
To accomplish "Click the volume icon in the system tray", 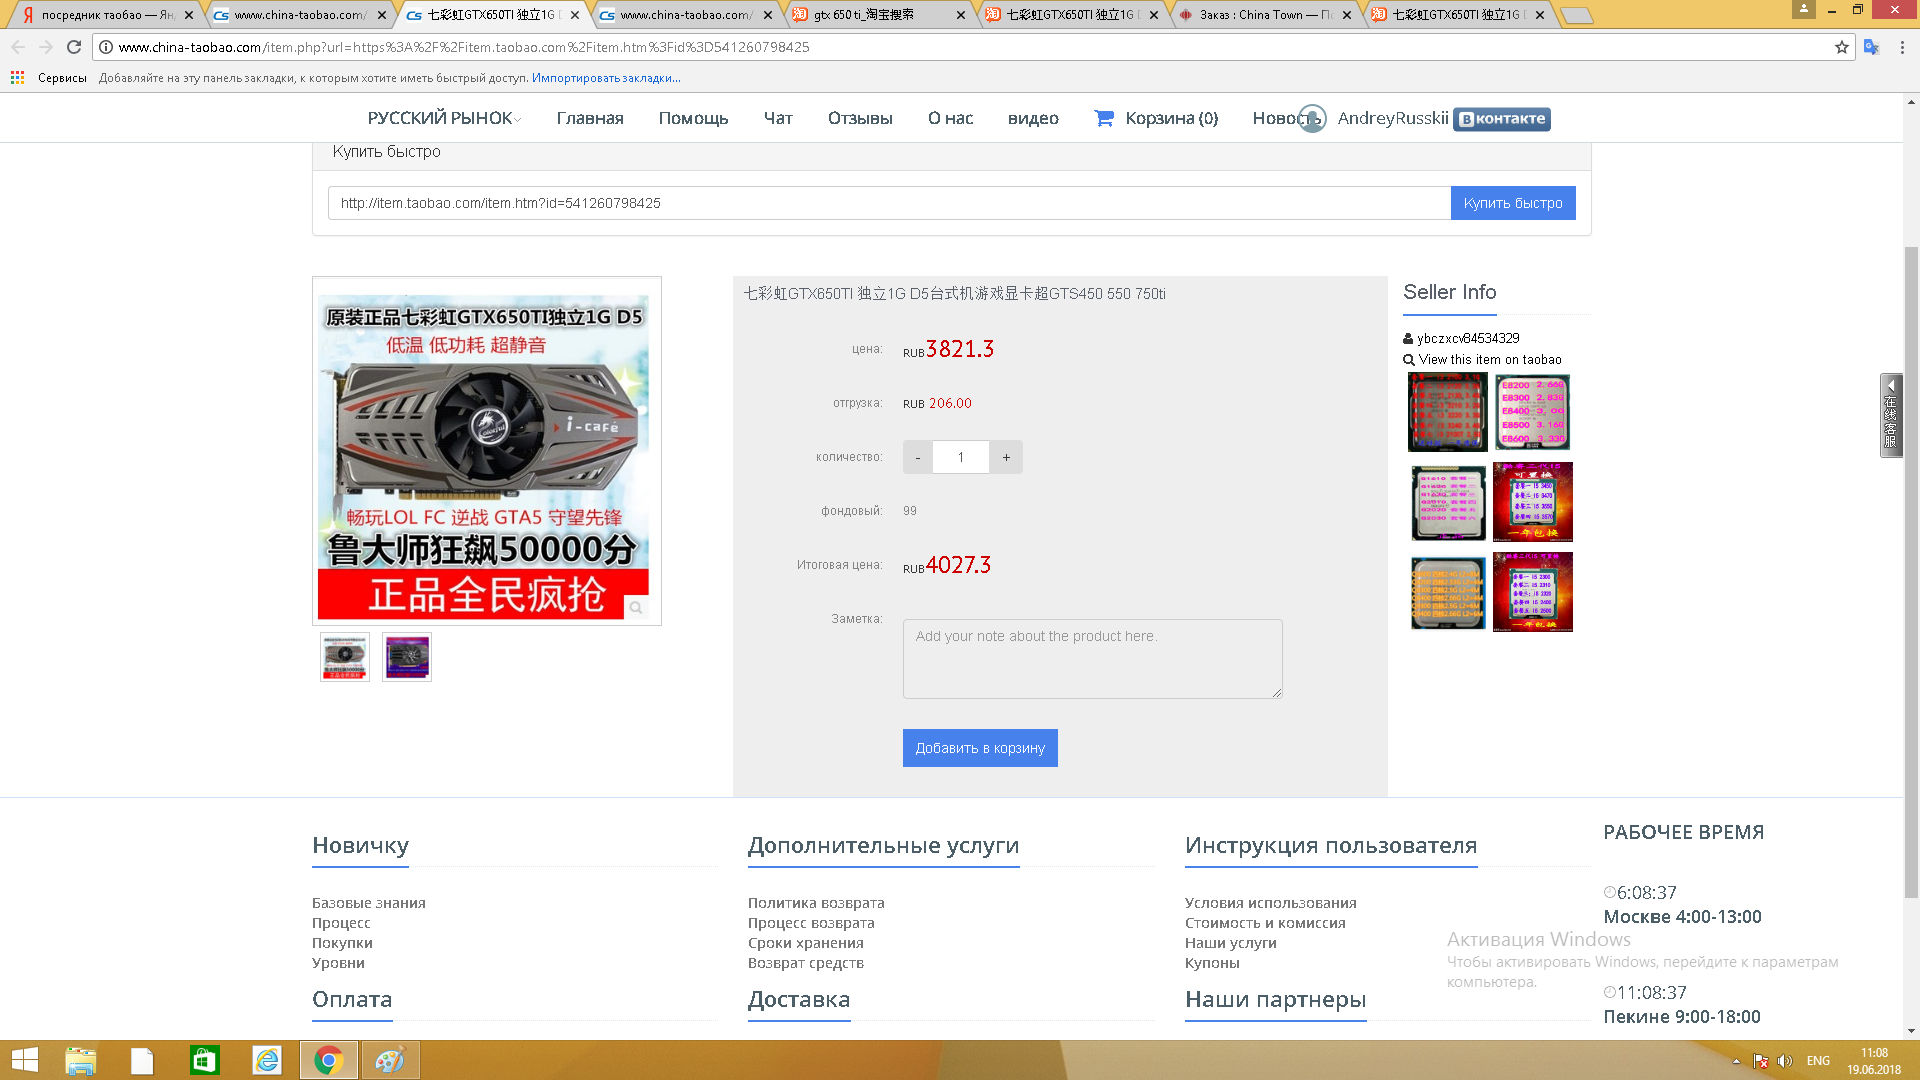I will (x=1785, y=1061).
